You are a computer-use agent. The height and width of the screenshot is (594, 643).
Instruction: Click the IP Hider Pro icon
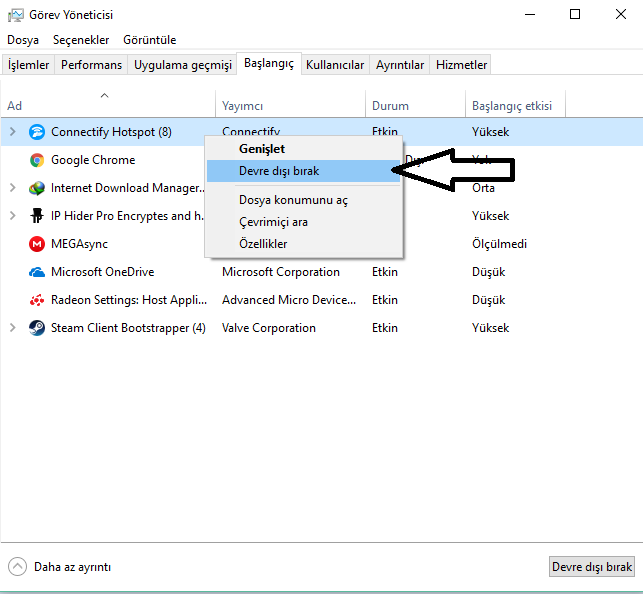click(x=37, y=216)
